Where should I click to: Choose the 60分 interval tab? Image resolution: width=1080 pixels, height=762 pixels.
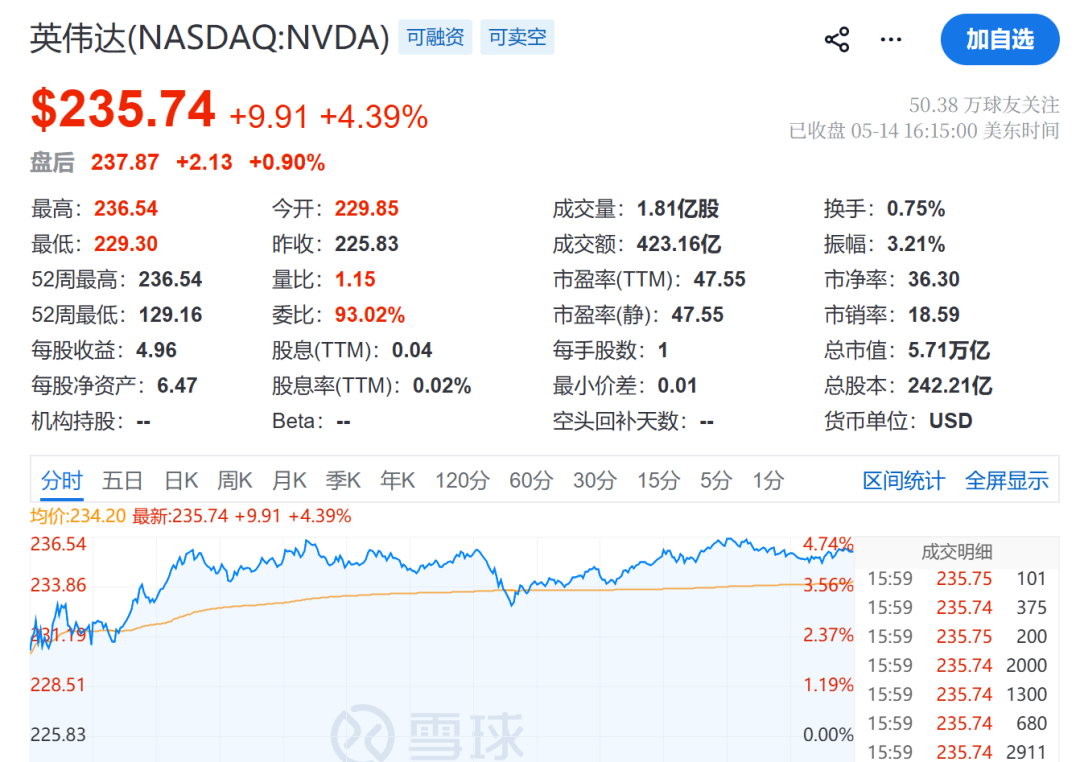tap(531, 480)
